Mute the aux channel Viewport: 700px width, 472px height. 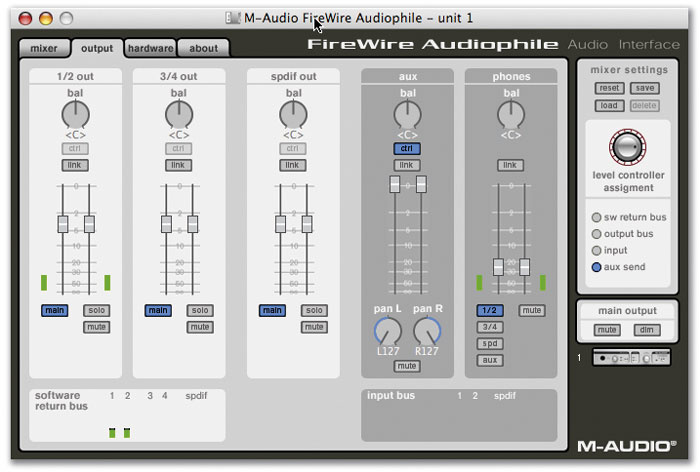click(x=407, y=366)
